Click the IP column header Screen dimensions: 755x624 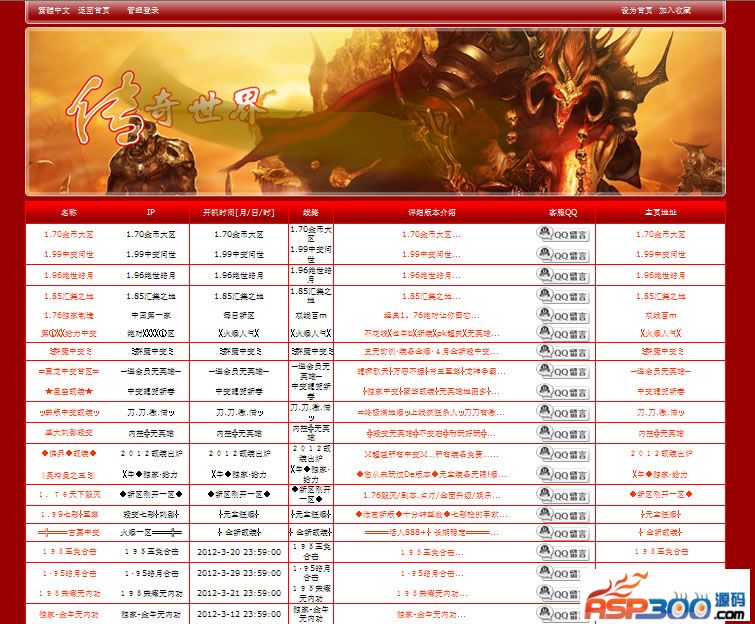pos(151,212)
